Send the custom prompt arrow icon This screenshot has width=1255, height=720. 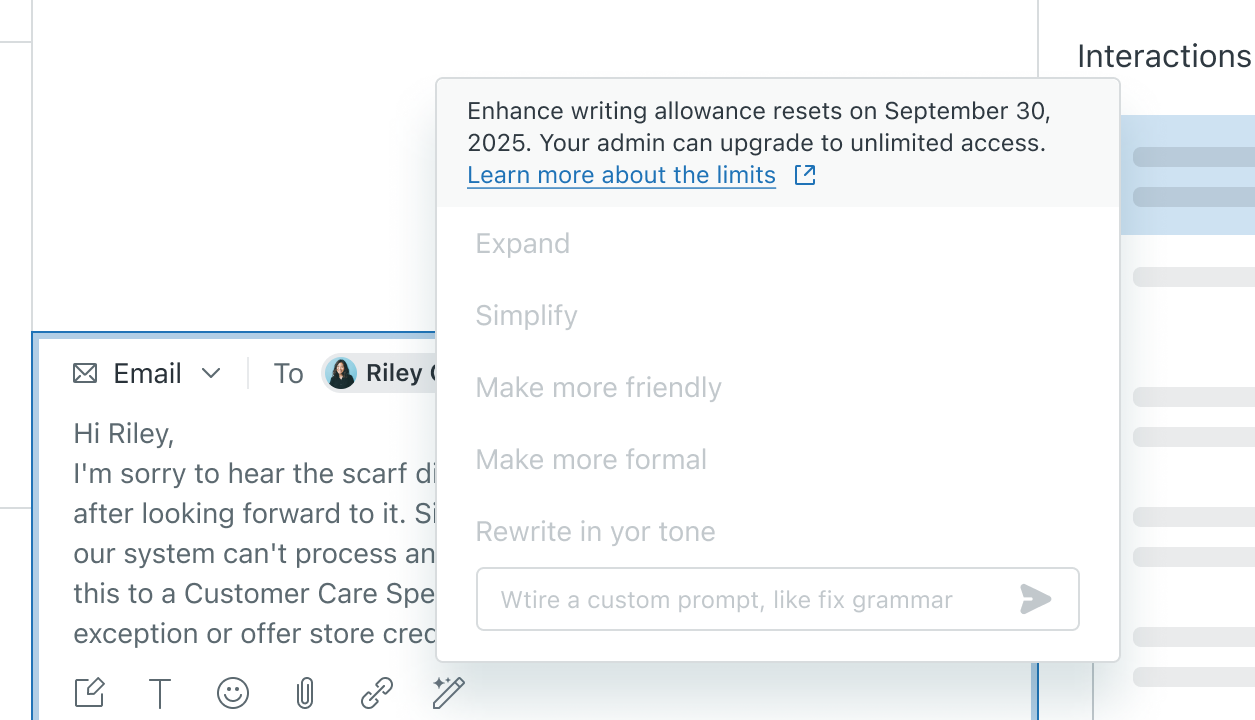(x=1036, y=599)
